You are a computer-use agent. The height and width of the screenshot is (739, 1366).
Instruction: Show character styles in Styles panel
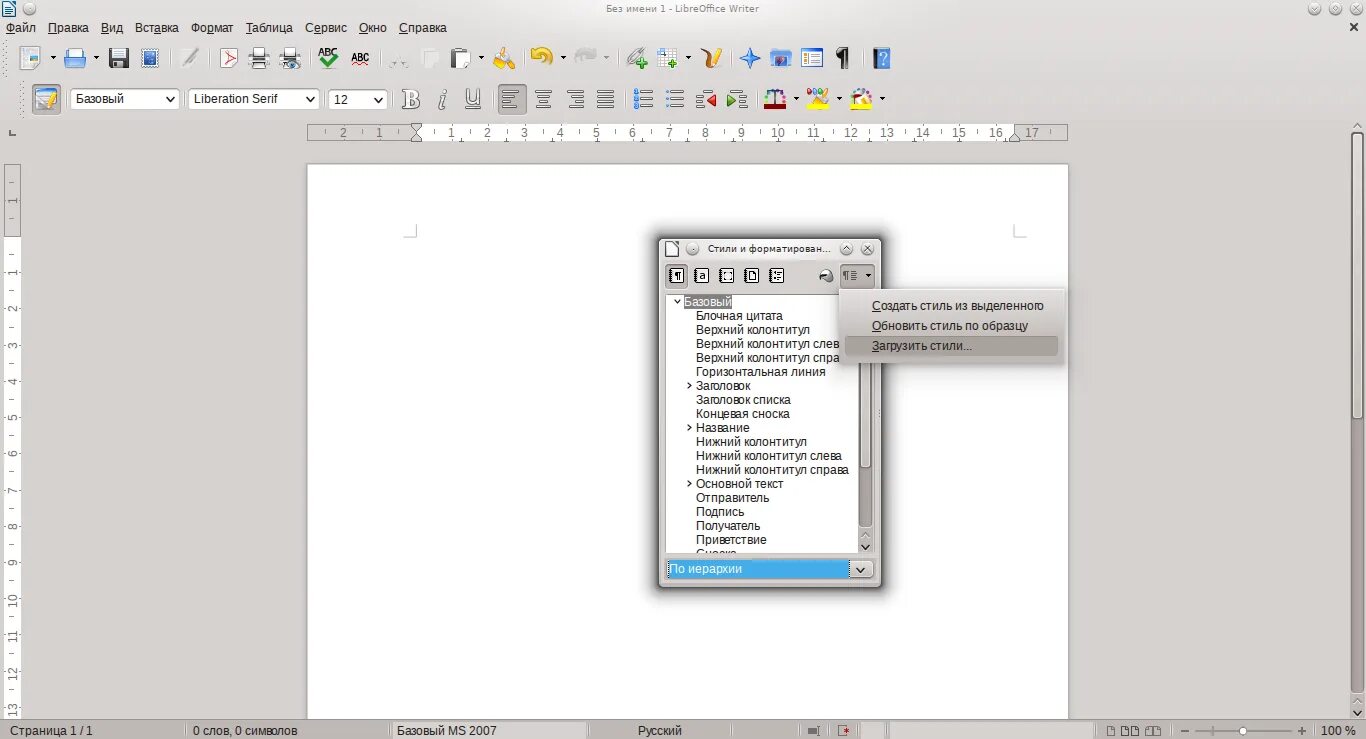click(702, 276)
